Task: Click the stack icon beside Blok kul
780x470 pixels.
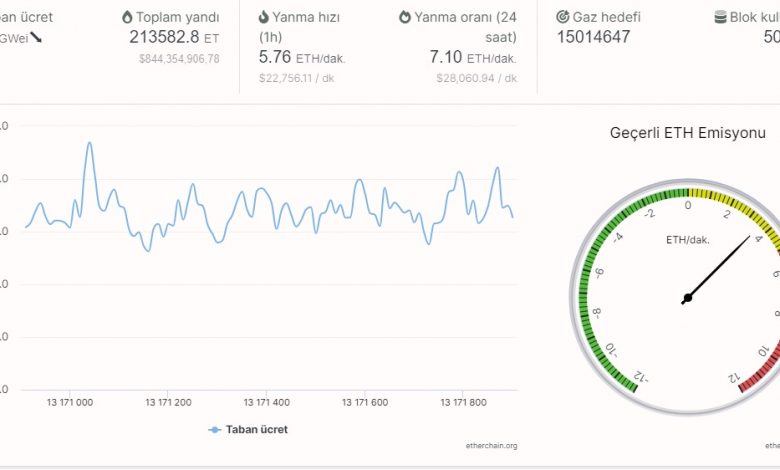Action: coord(720,18)
